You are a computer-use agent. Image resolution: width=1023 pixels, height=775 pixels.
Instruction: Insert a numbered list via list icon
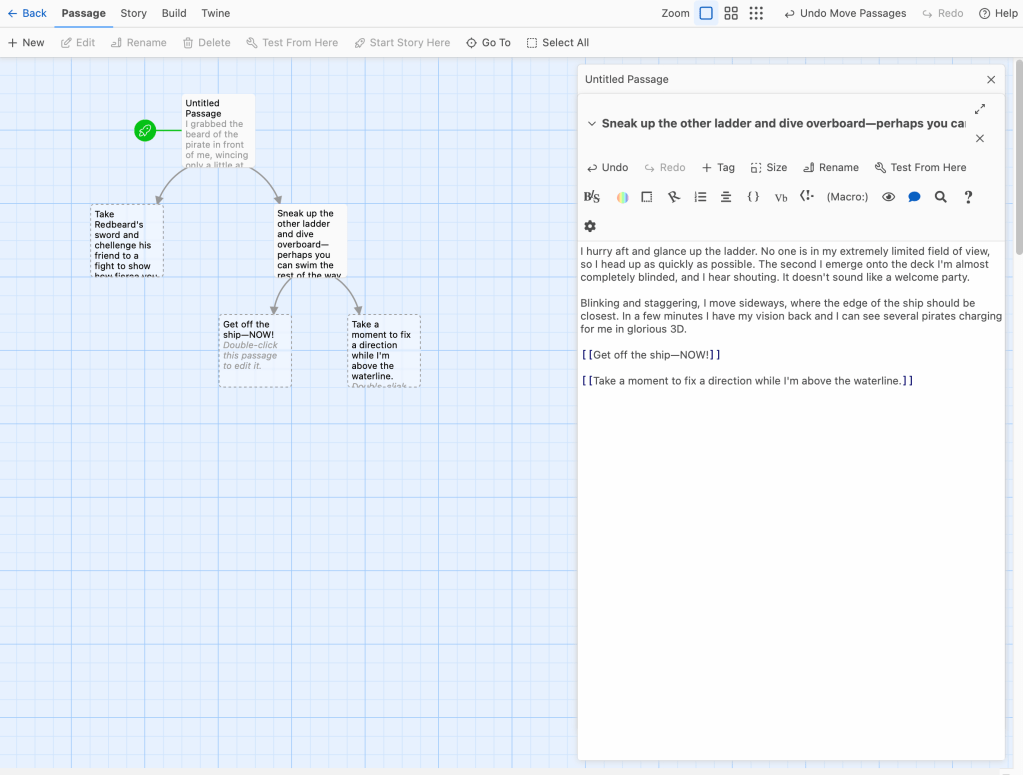(x=700, y=197)
